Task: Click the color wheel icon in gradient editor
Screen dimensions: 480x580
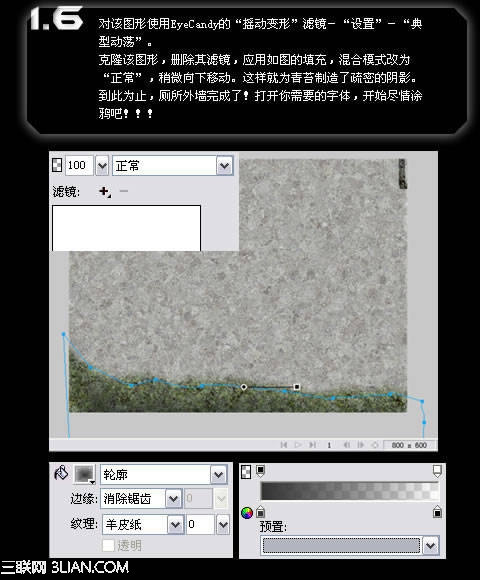Action: coord(247,513)
